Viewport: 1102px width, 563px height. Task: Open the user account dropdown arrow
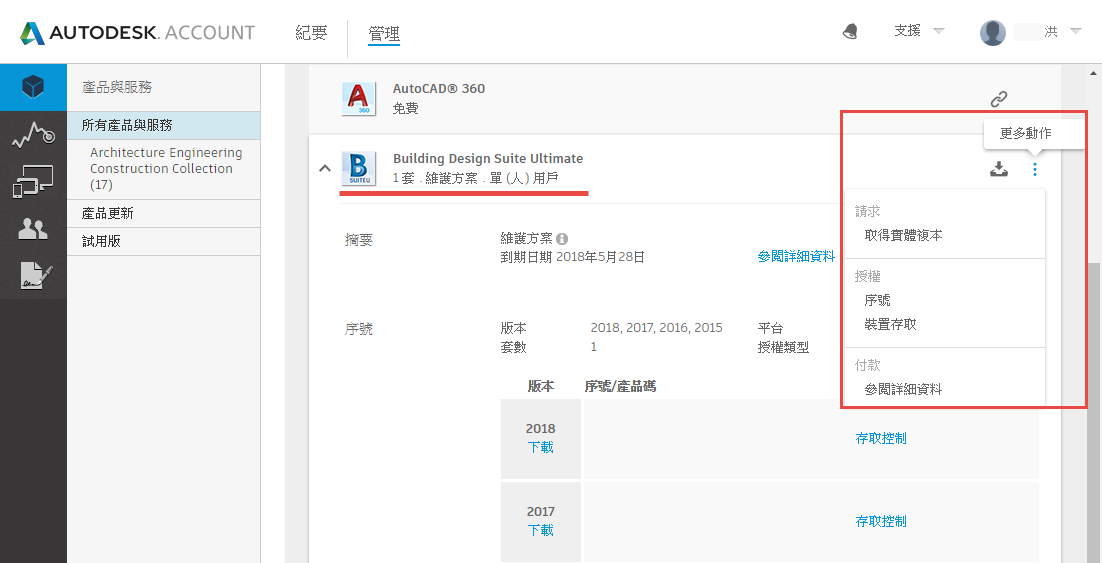tap(1075, 31)
